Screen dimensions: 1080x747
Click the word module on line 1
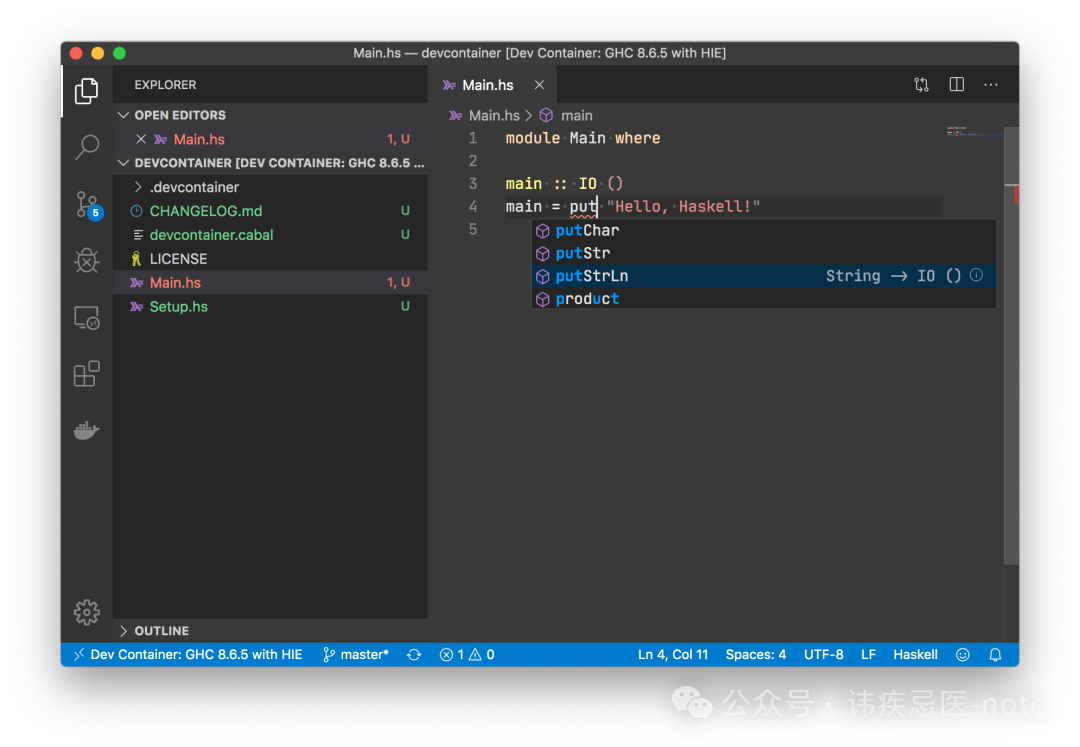point(532,138)
